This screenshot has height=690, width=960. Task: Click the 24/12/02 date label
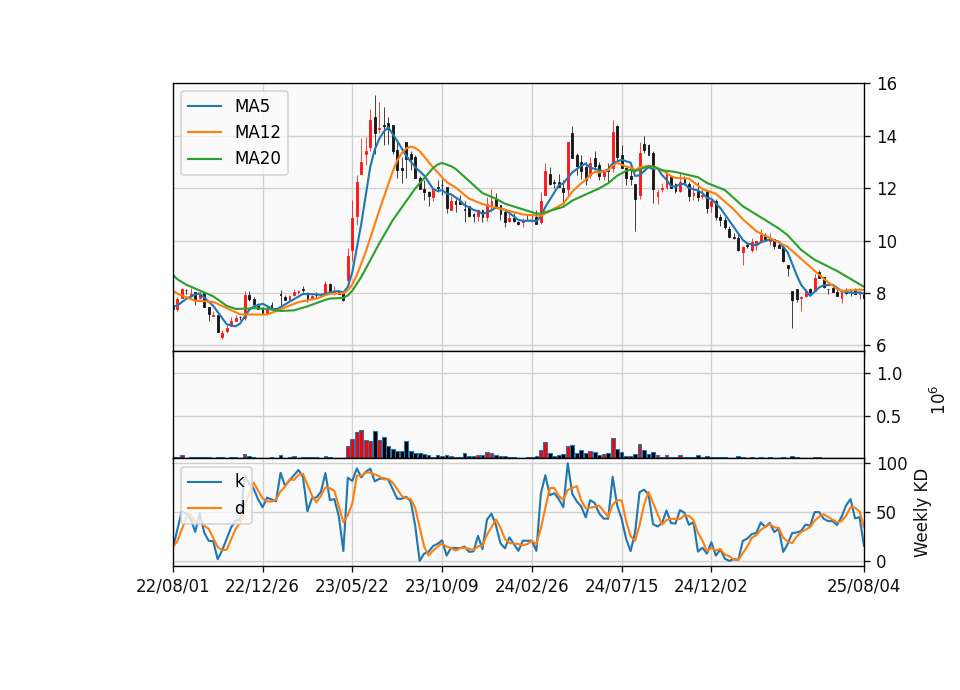point(711,586)
